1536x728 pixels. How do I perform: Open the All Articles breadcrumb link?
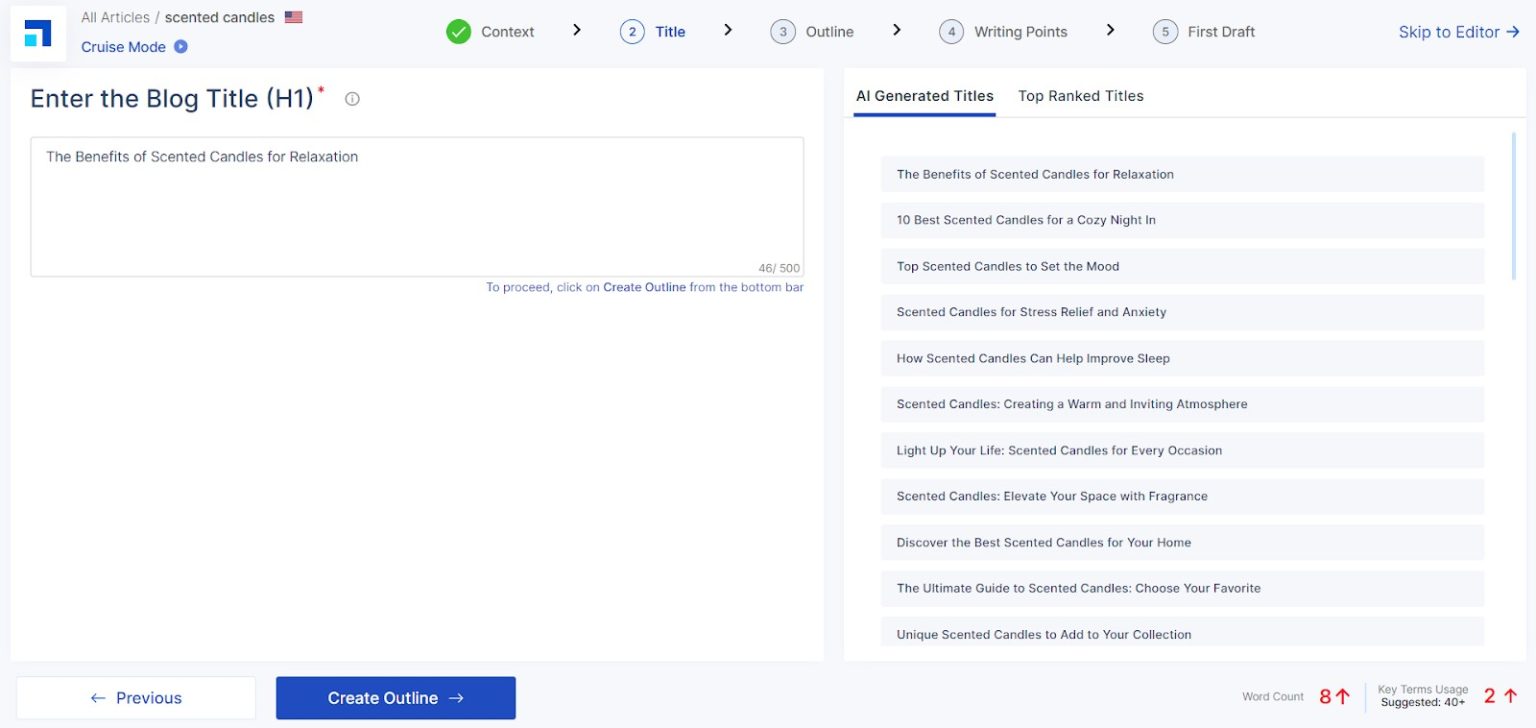tap(113, 16)
